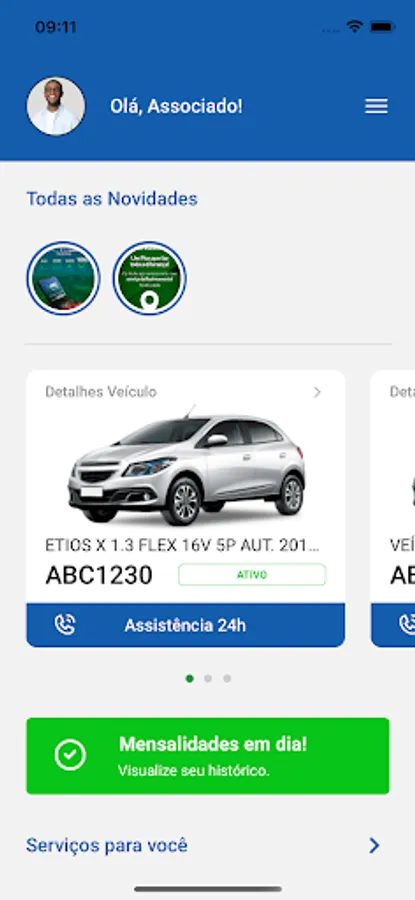
Task: Open the second news story with location pin
Action: 149,278
